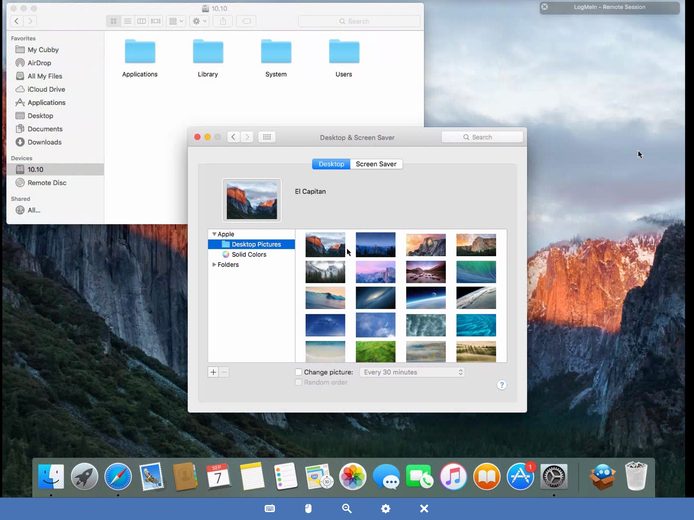Show remote keyboard in blue toolbar
The height and width of the screenshot is (520, 694).
[x=270, y=508]
